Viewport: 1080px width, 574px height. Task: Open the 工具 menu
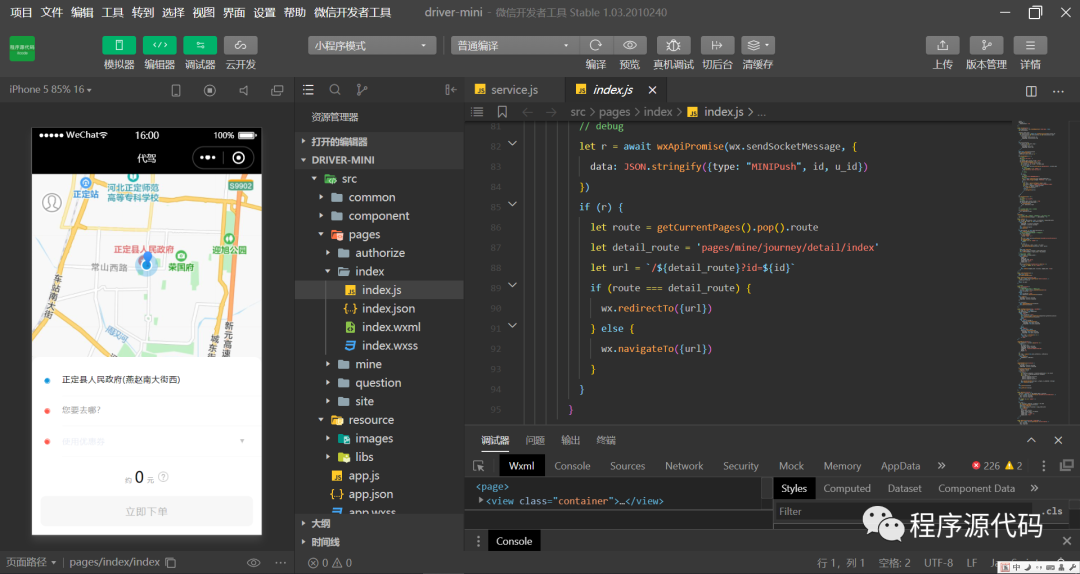[112, 12]
